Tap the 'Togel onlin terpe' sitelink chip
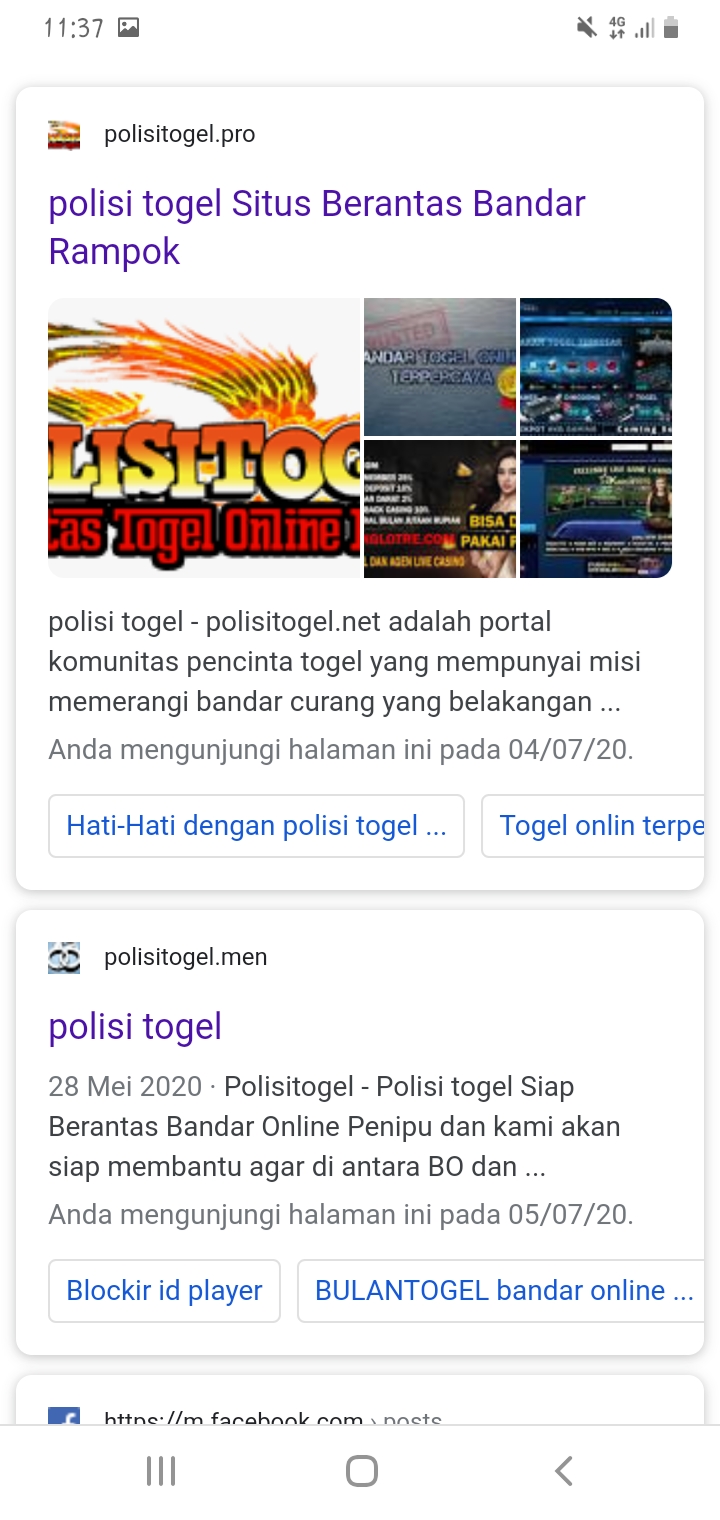Image resolution: width=720 pixels, height=1520 pixels. pyautogui.click(x=593, y=826)
